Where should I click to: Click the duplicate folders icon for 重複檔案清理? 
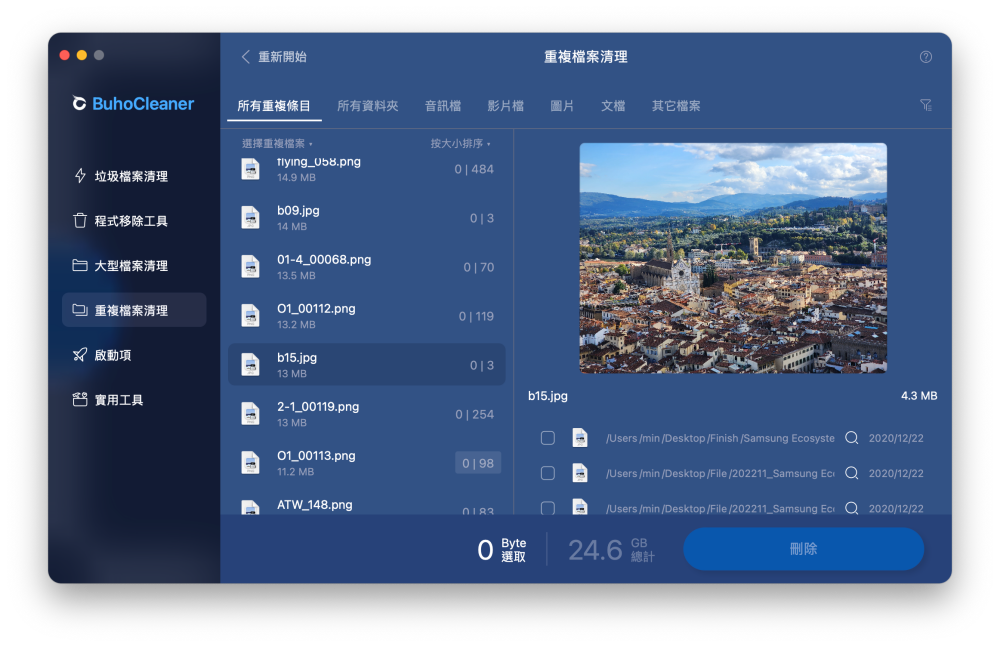coord(80,310)
